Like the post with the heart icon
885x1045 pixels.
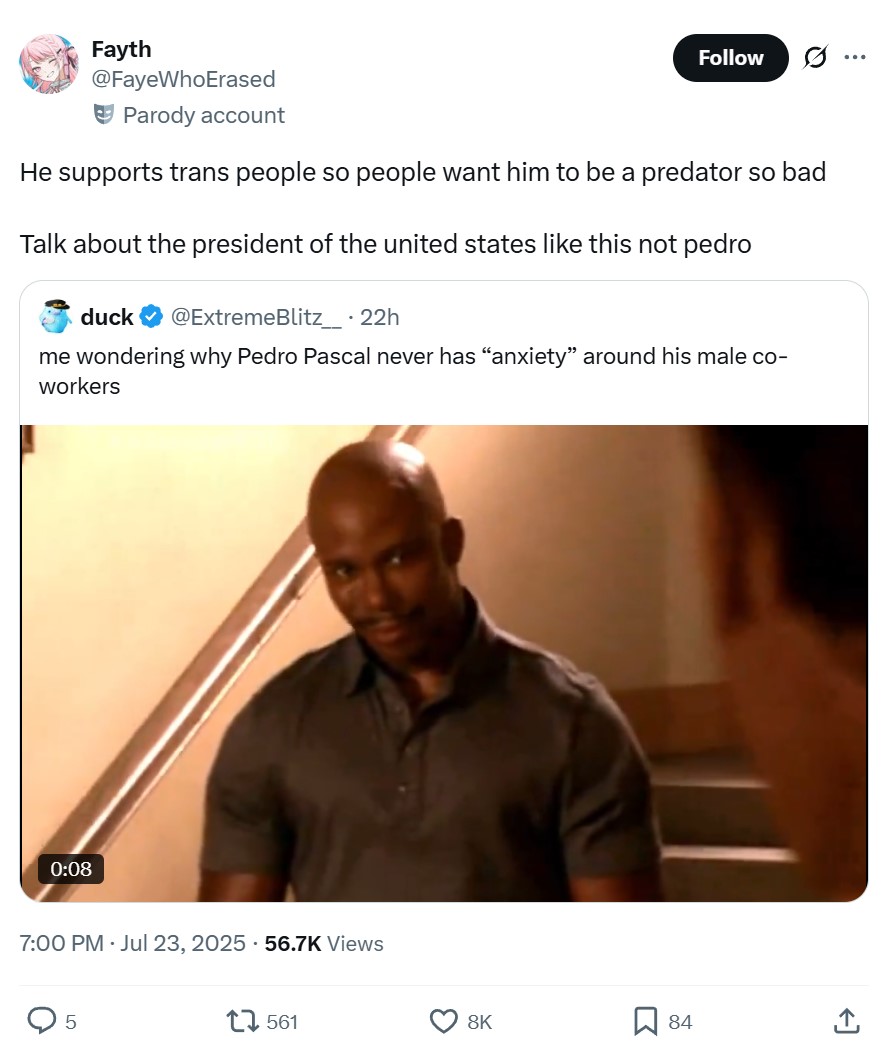(443, 1021)
